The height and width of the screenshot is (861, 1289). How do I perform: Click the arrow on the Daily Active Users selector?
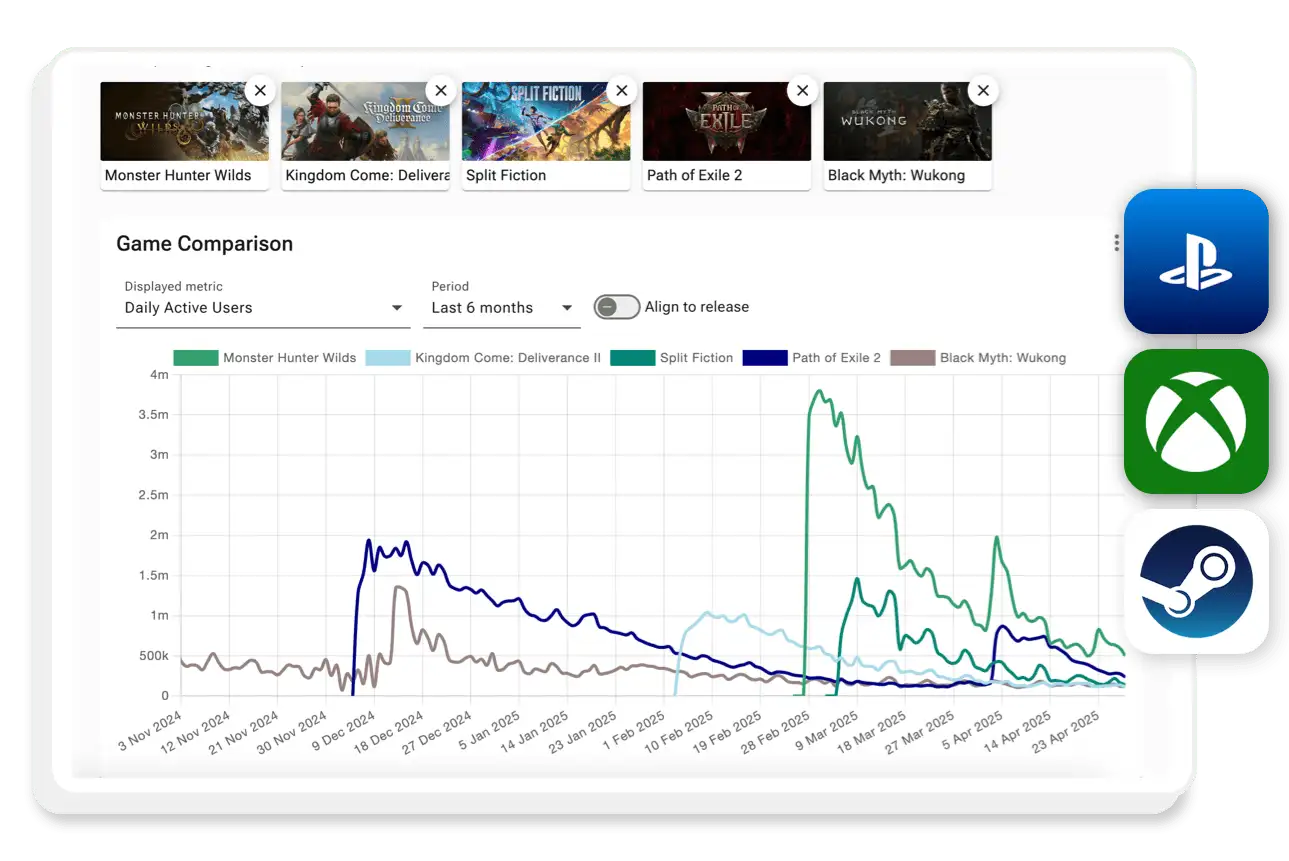[397, 308]
